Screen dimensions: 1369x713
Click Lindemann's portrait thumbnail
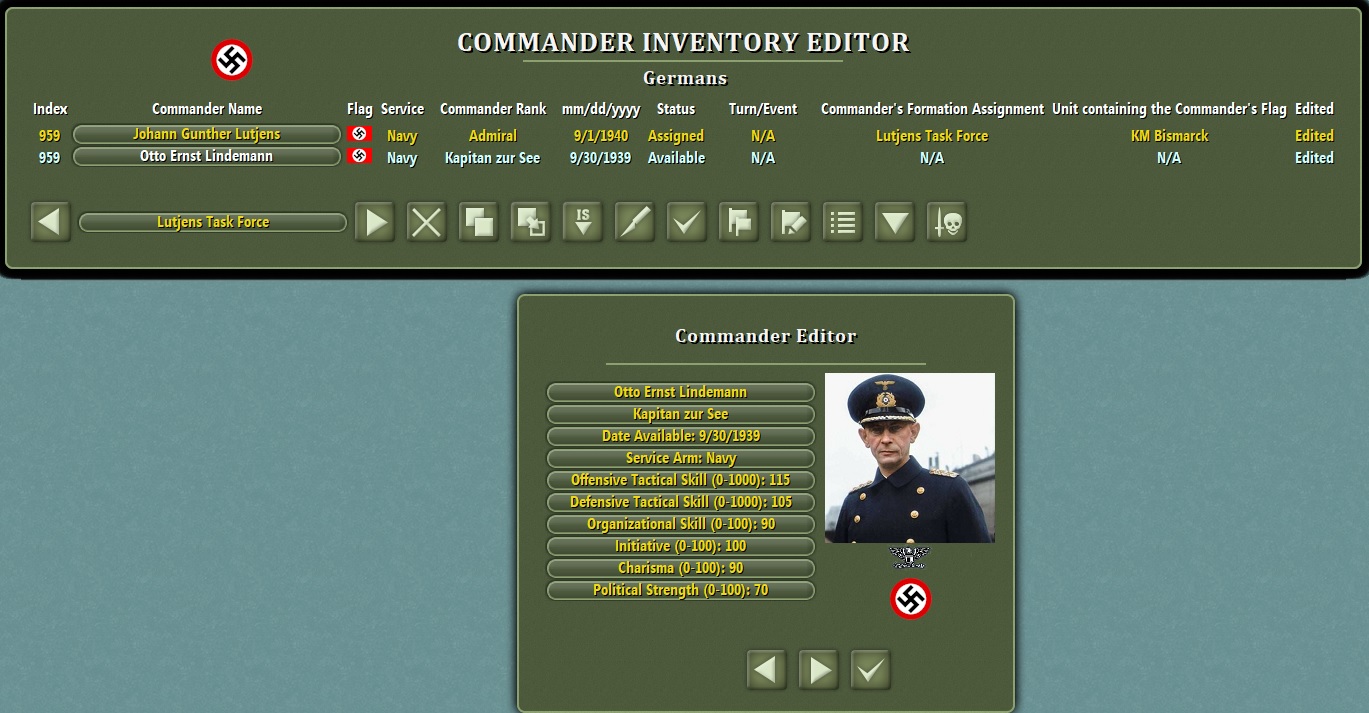click(909, 457)
